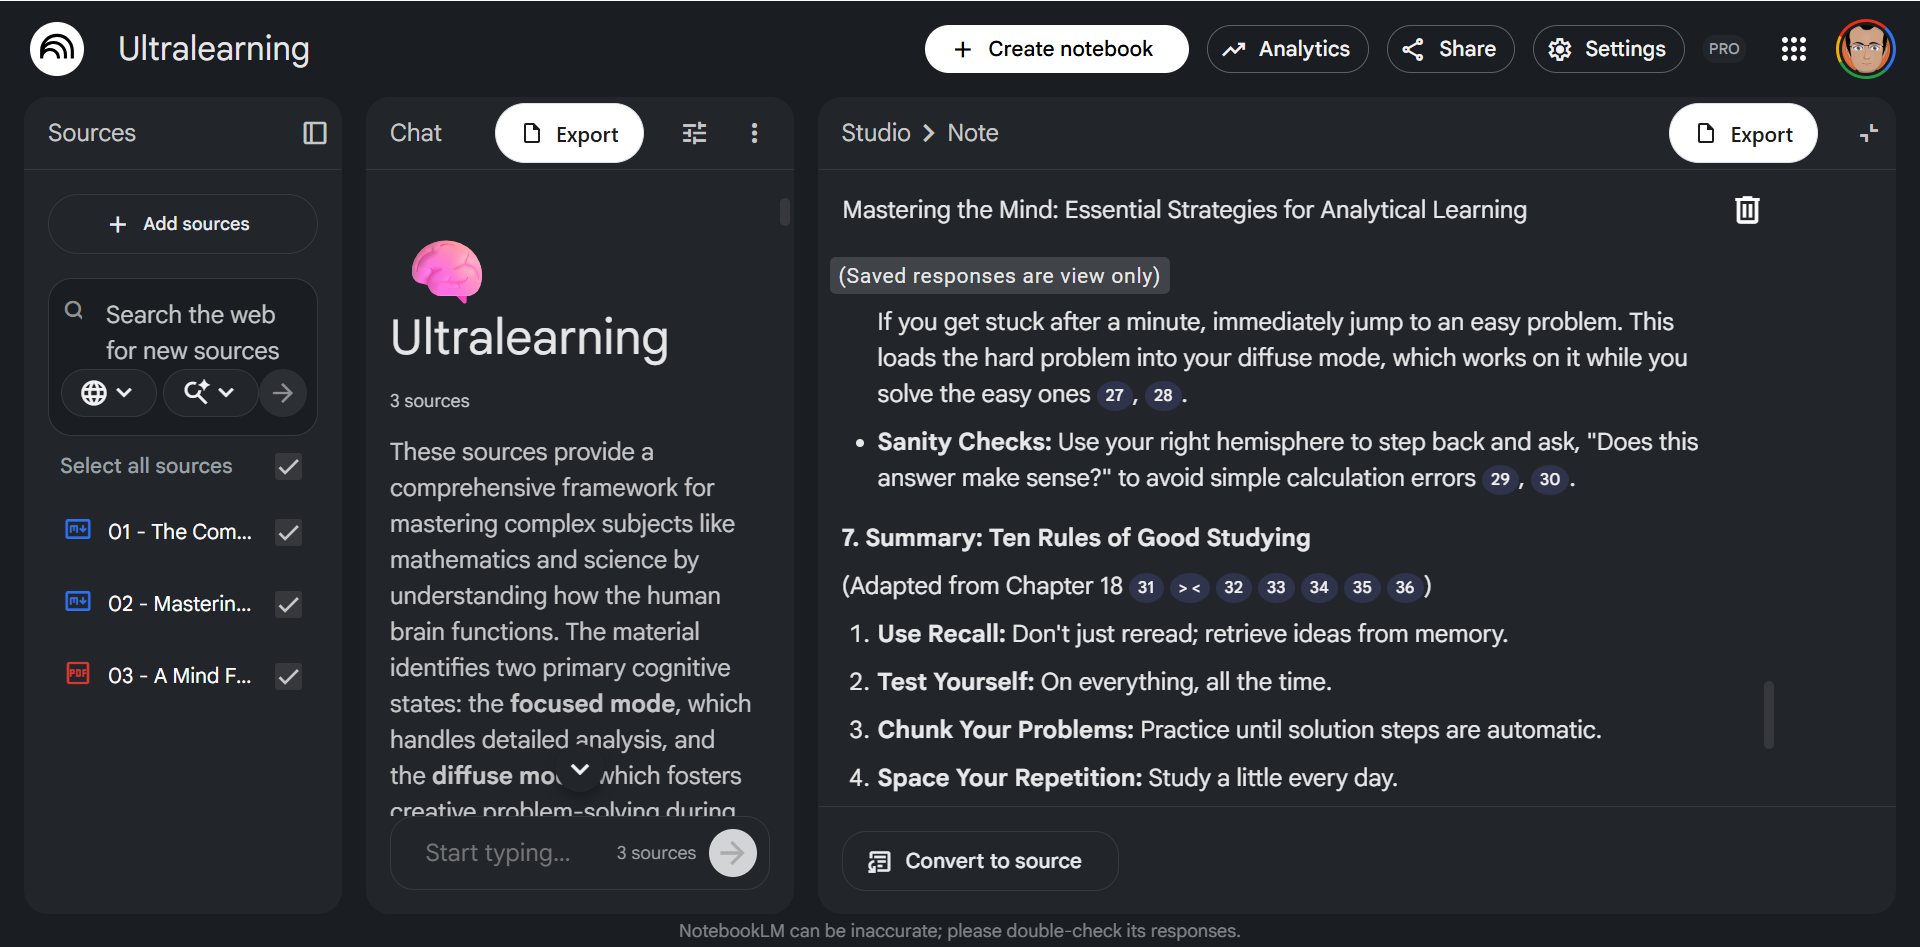
Task: Open Settings
Action: click(x=1608, y=49)
